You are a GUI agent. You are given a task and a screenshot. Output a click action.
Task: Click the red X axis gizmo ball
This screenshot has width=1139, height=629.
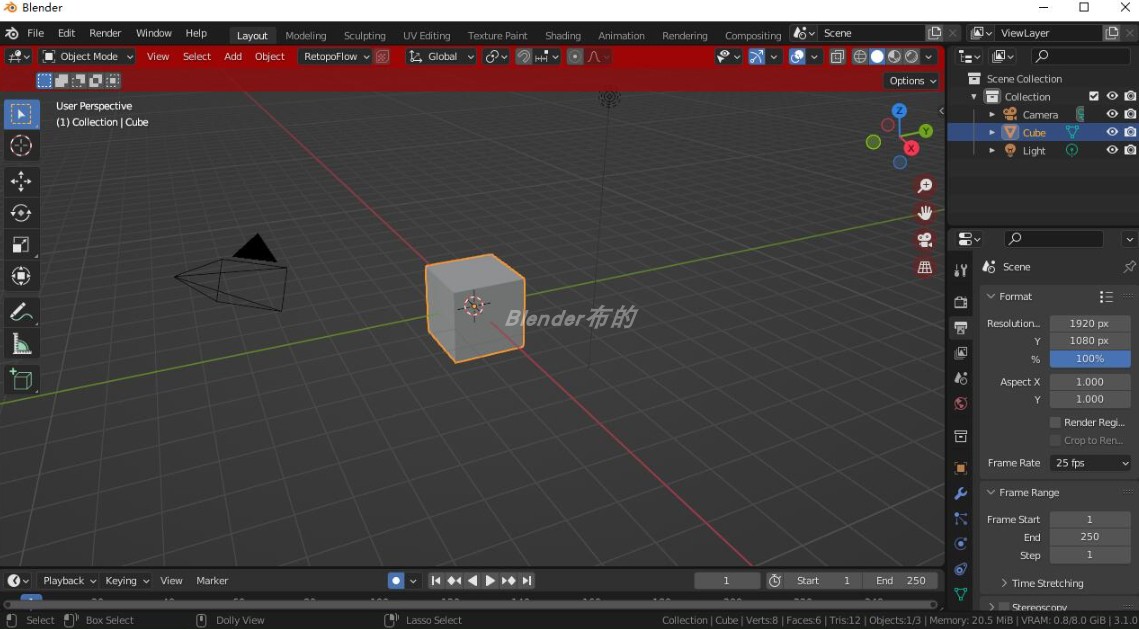[911, 148]
